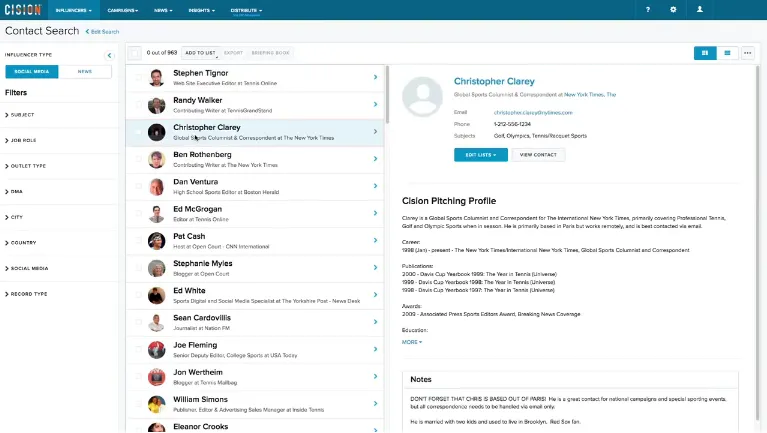Expand the Social Media filter

pos(26,269)
